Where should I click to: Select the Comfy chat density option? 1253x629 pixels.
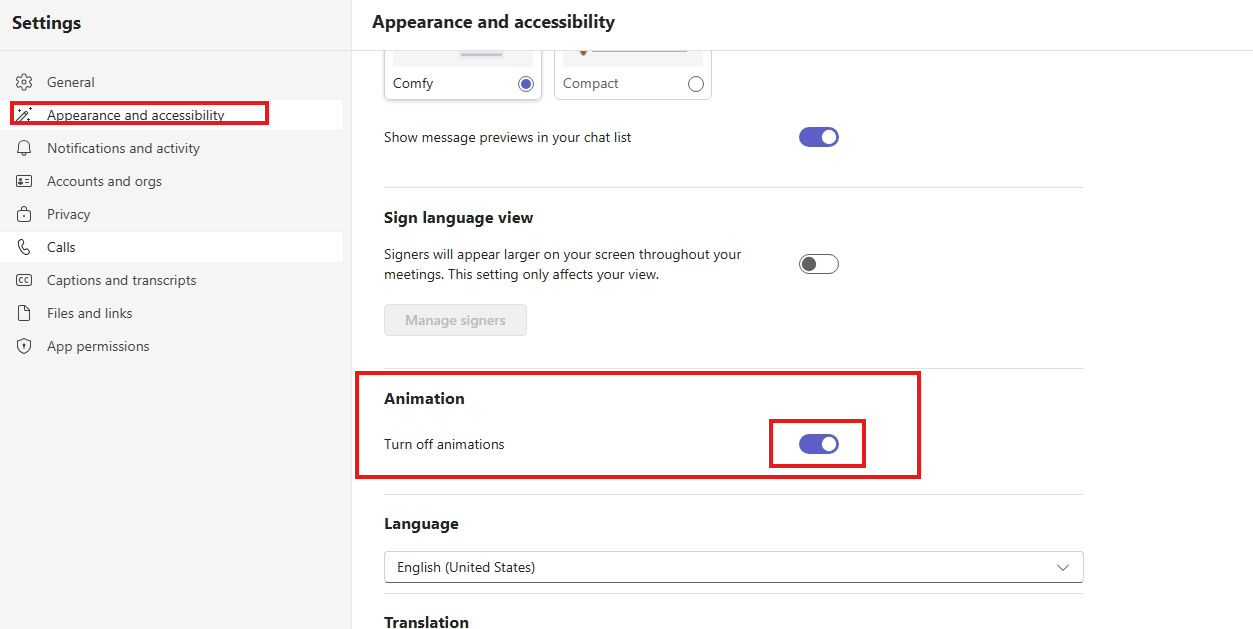526,84
